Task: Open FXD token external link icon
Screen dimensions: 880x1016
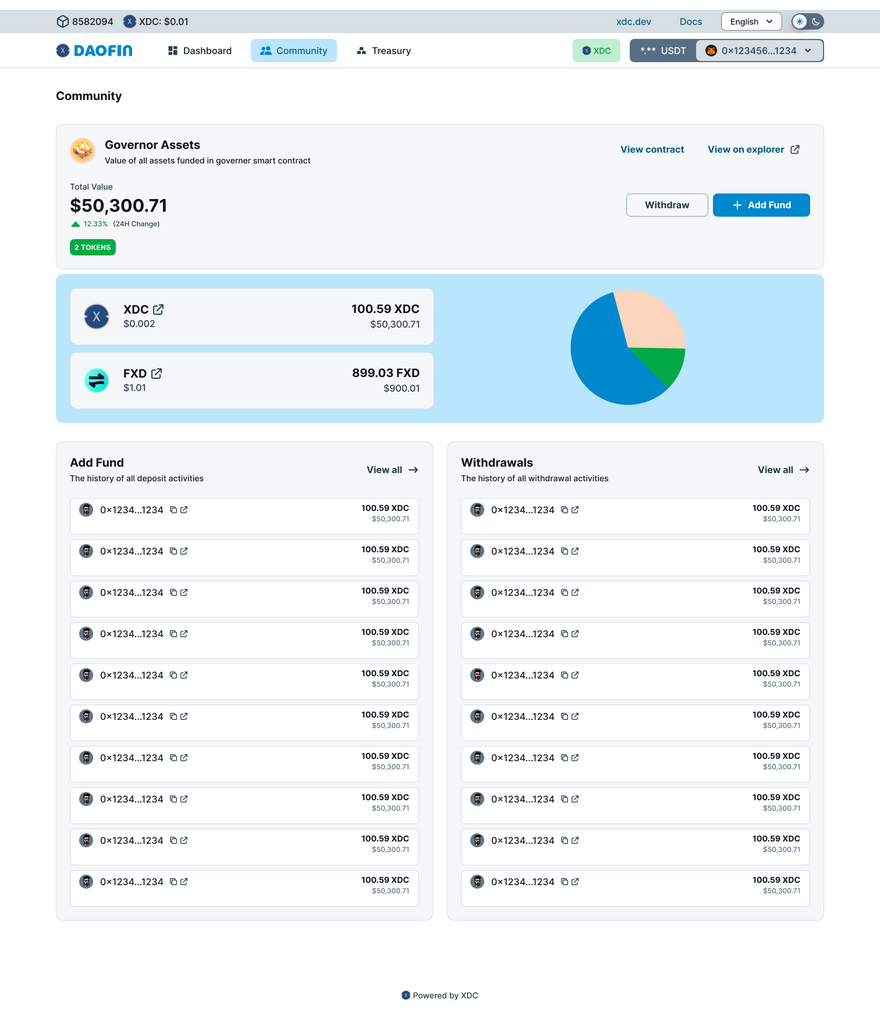Action: click(x=156, y=374)
